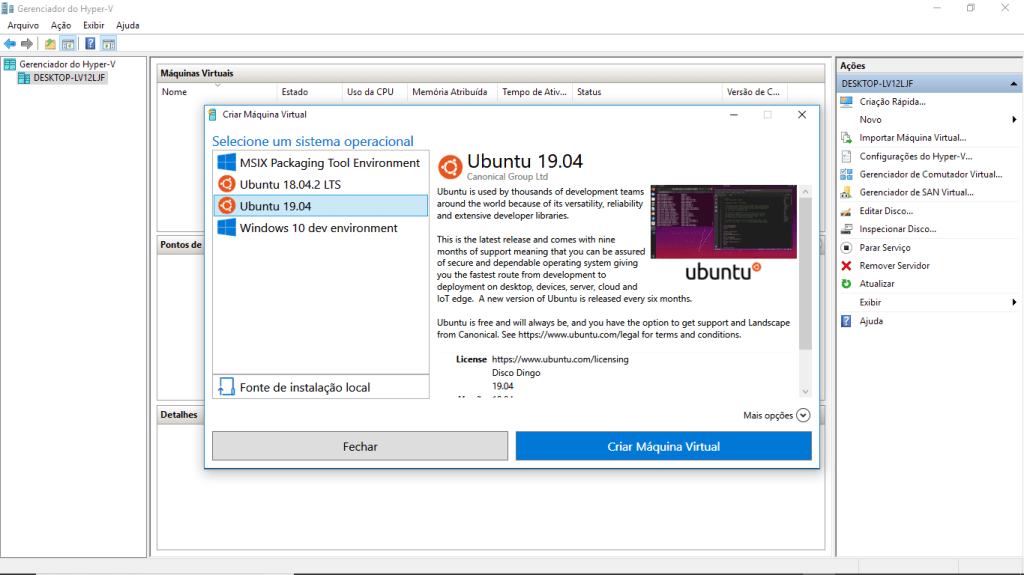This screenshot has height=575, width=1024.
Task: Open Configurações do Hyper-V via its icon
Action: 846,156
